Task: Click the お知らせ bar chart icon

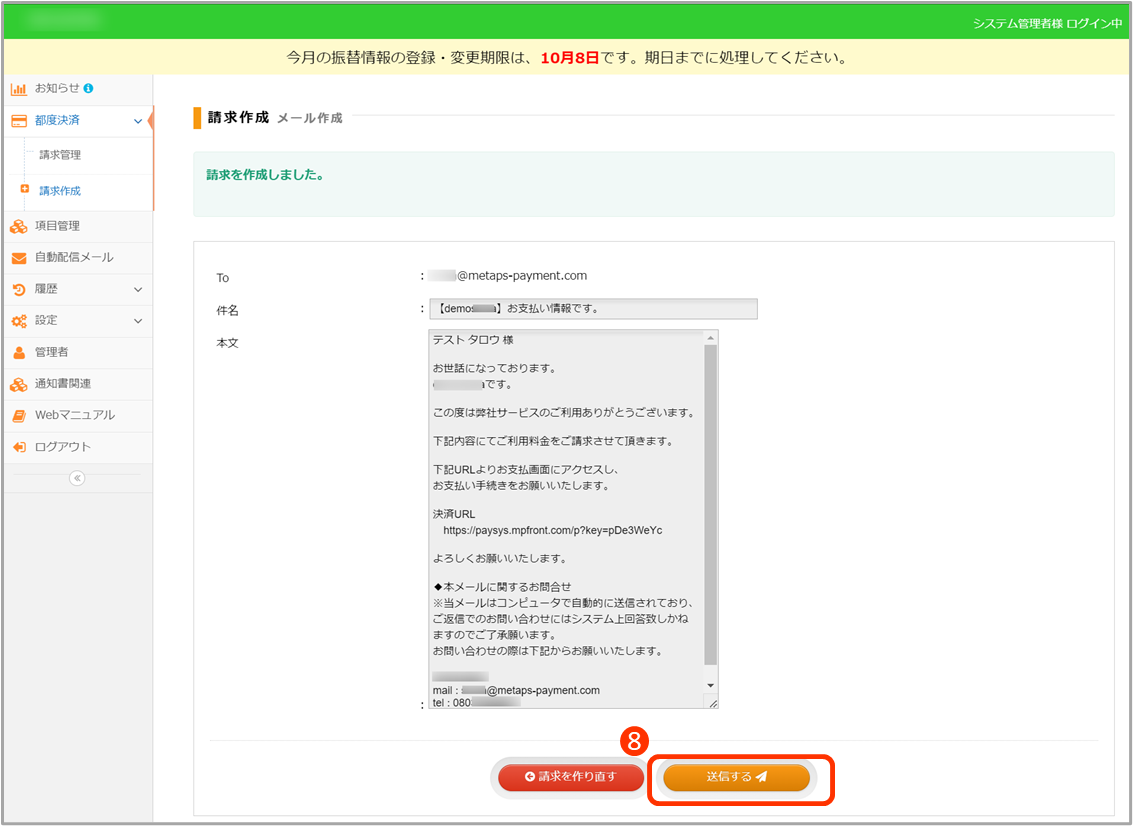Action: pyautogui.click(x=18, y=89)
